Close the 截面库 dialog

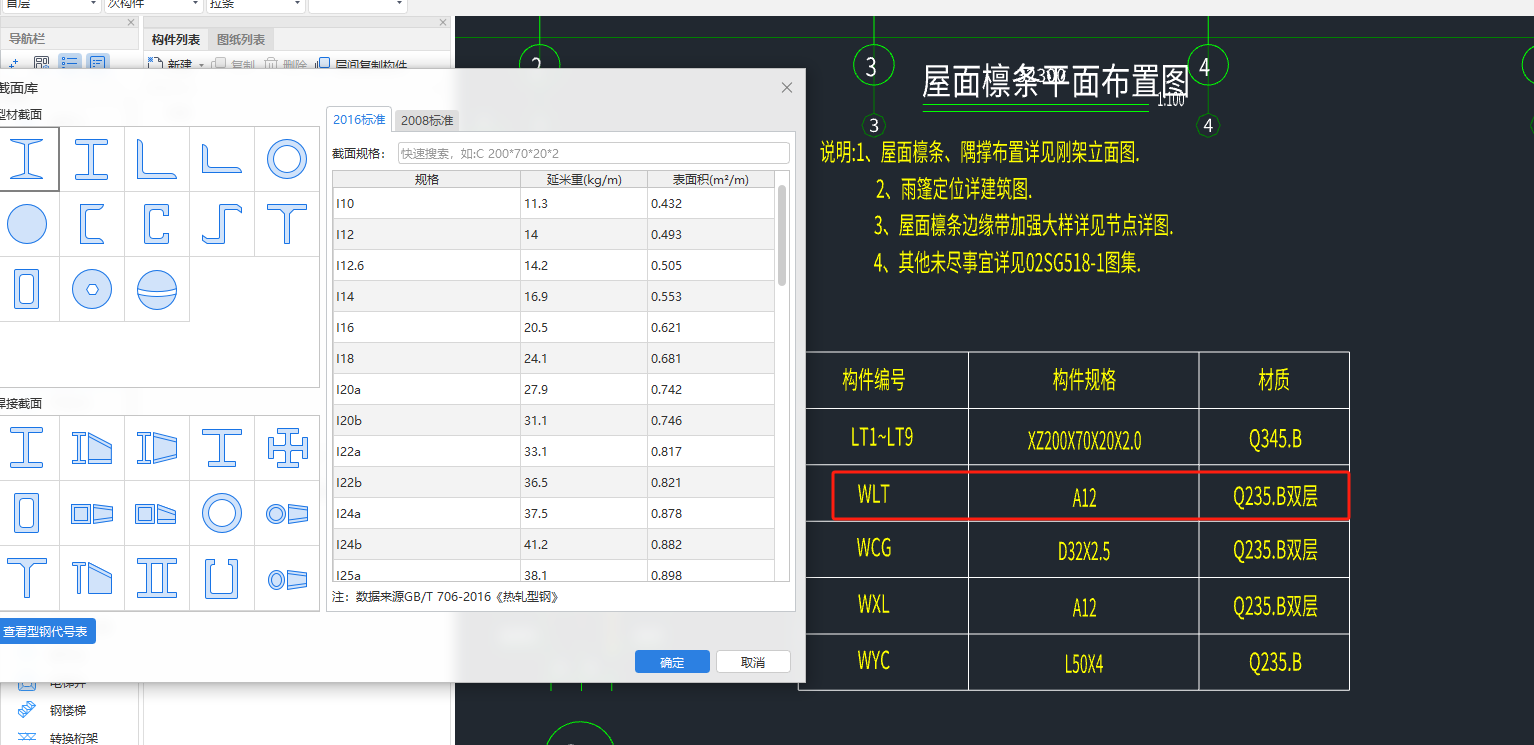[x=786, y=88]
